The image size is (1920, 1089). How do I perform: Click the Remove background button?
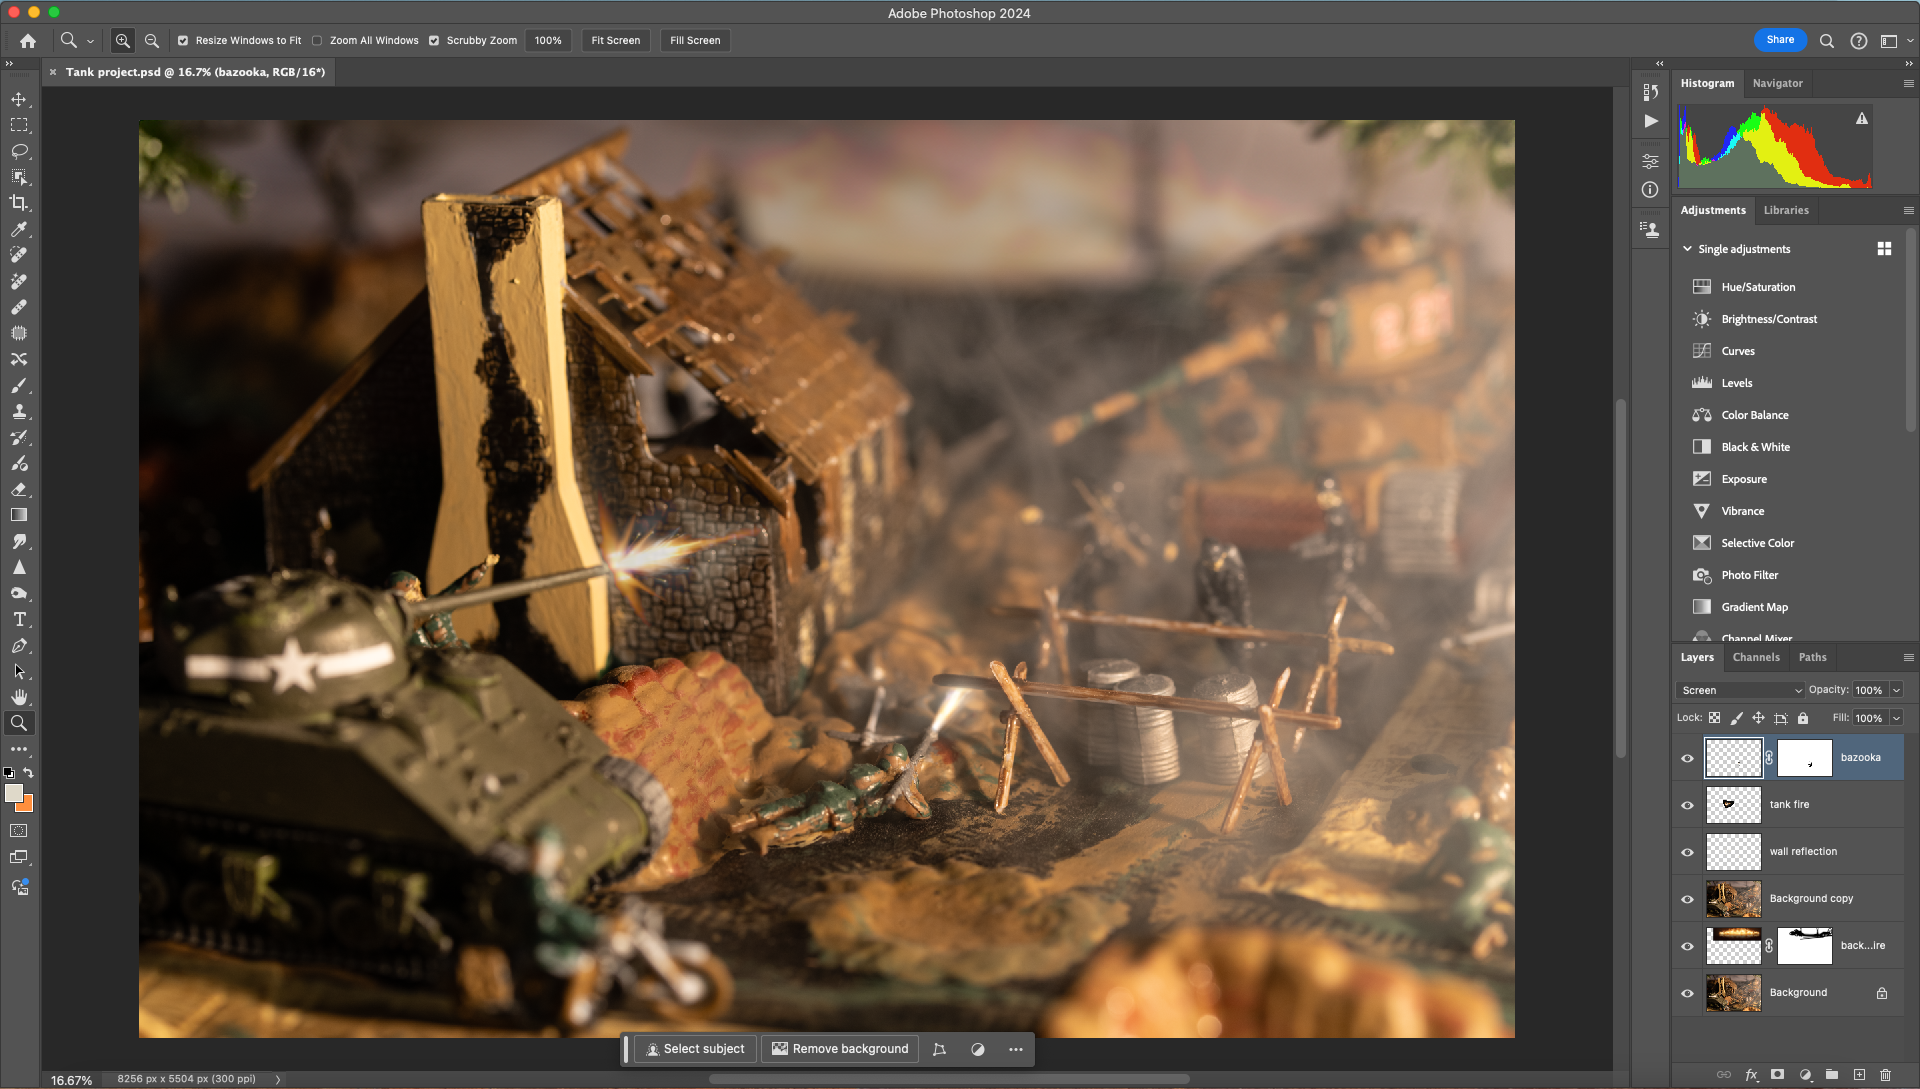(x=840, y=1049)
